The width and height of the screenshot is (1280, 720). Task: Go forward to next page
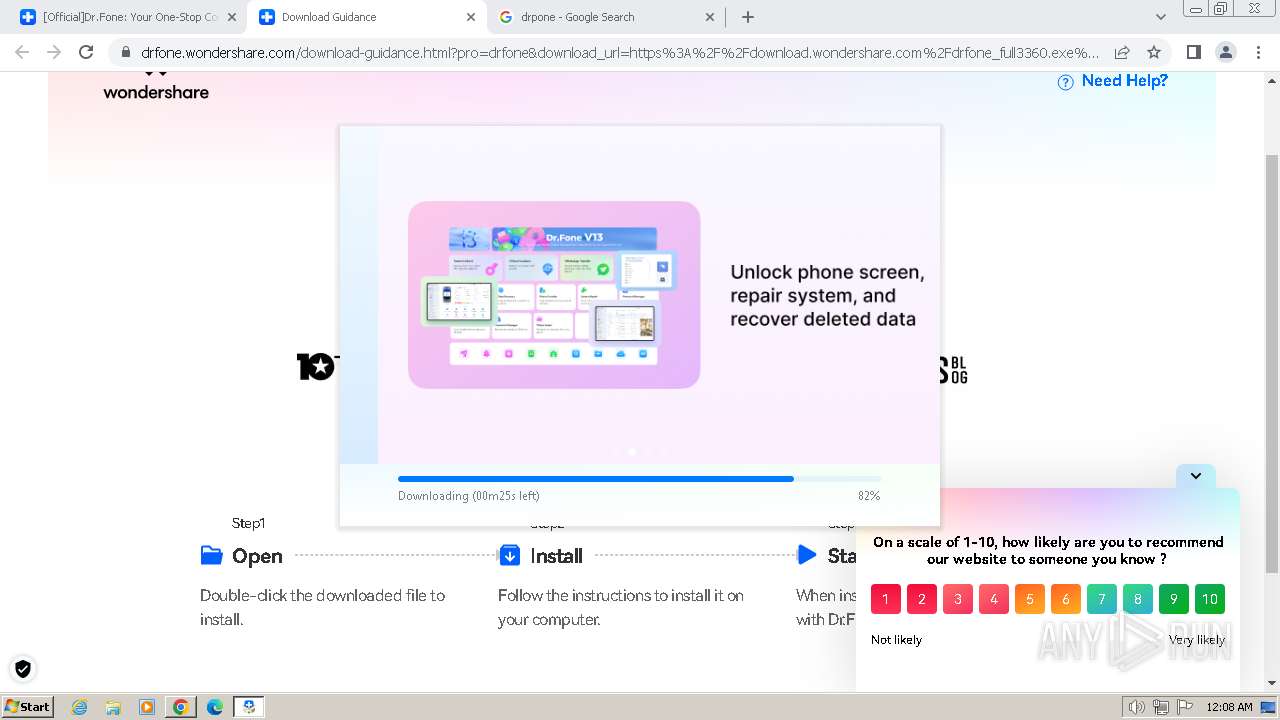click(x=54, y=53)
